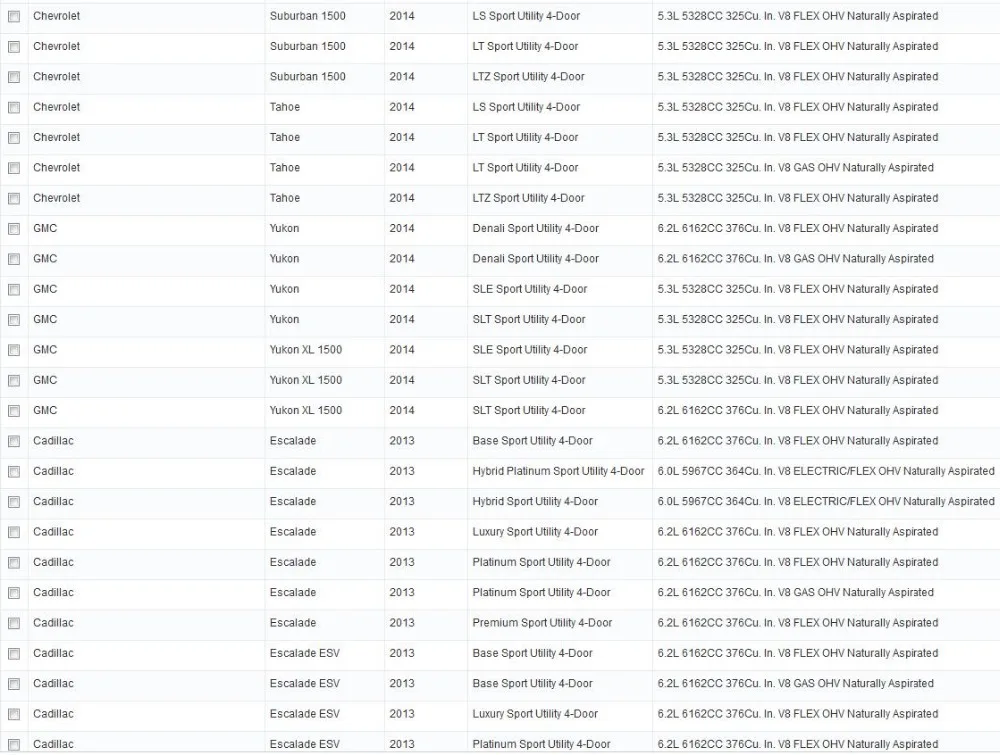Tick the GMC Yukon SLT row checkbox
Viewport: 1000px width, 755px height.
[14, 320]
